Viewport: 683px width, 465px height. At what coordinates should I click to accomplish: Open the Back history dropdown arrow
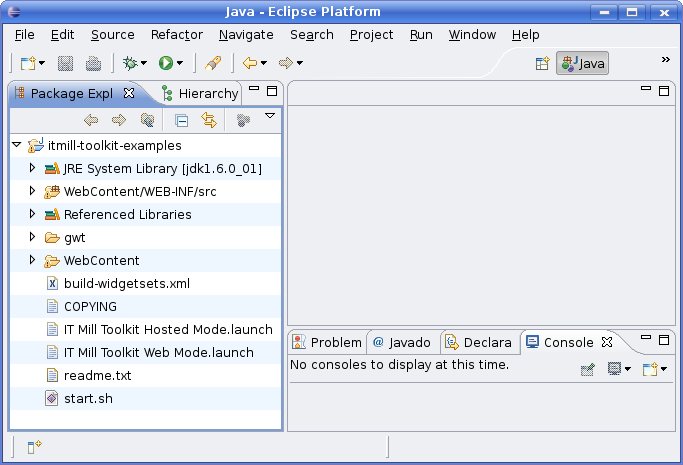pos(264,64)
